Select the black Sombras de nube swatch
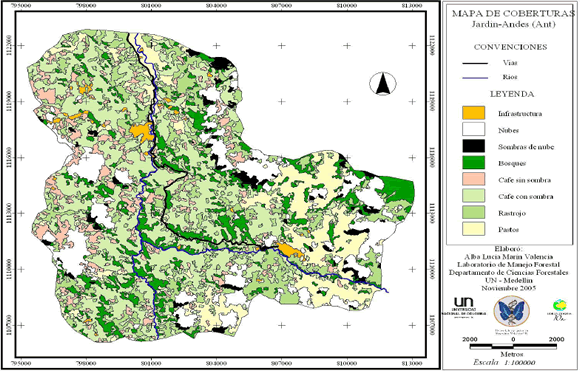Viewport: 580px width, 371px height. 473,146
